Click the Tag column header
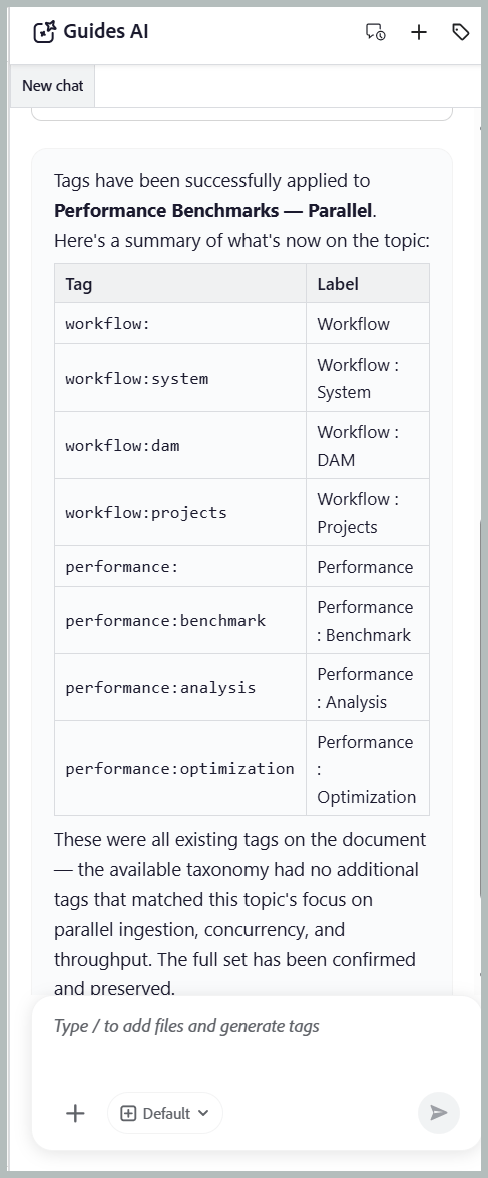This screenshot has width=488, height=1178. click(x=180, y=283)
